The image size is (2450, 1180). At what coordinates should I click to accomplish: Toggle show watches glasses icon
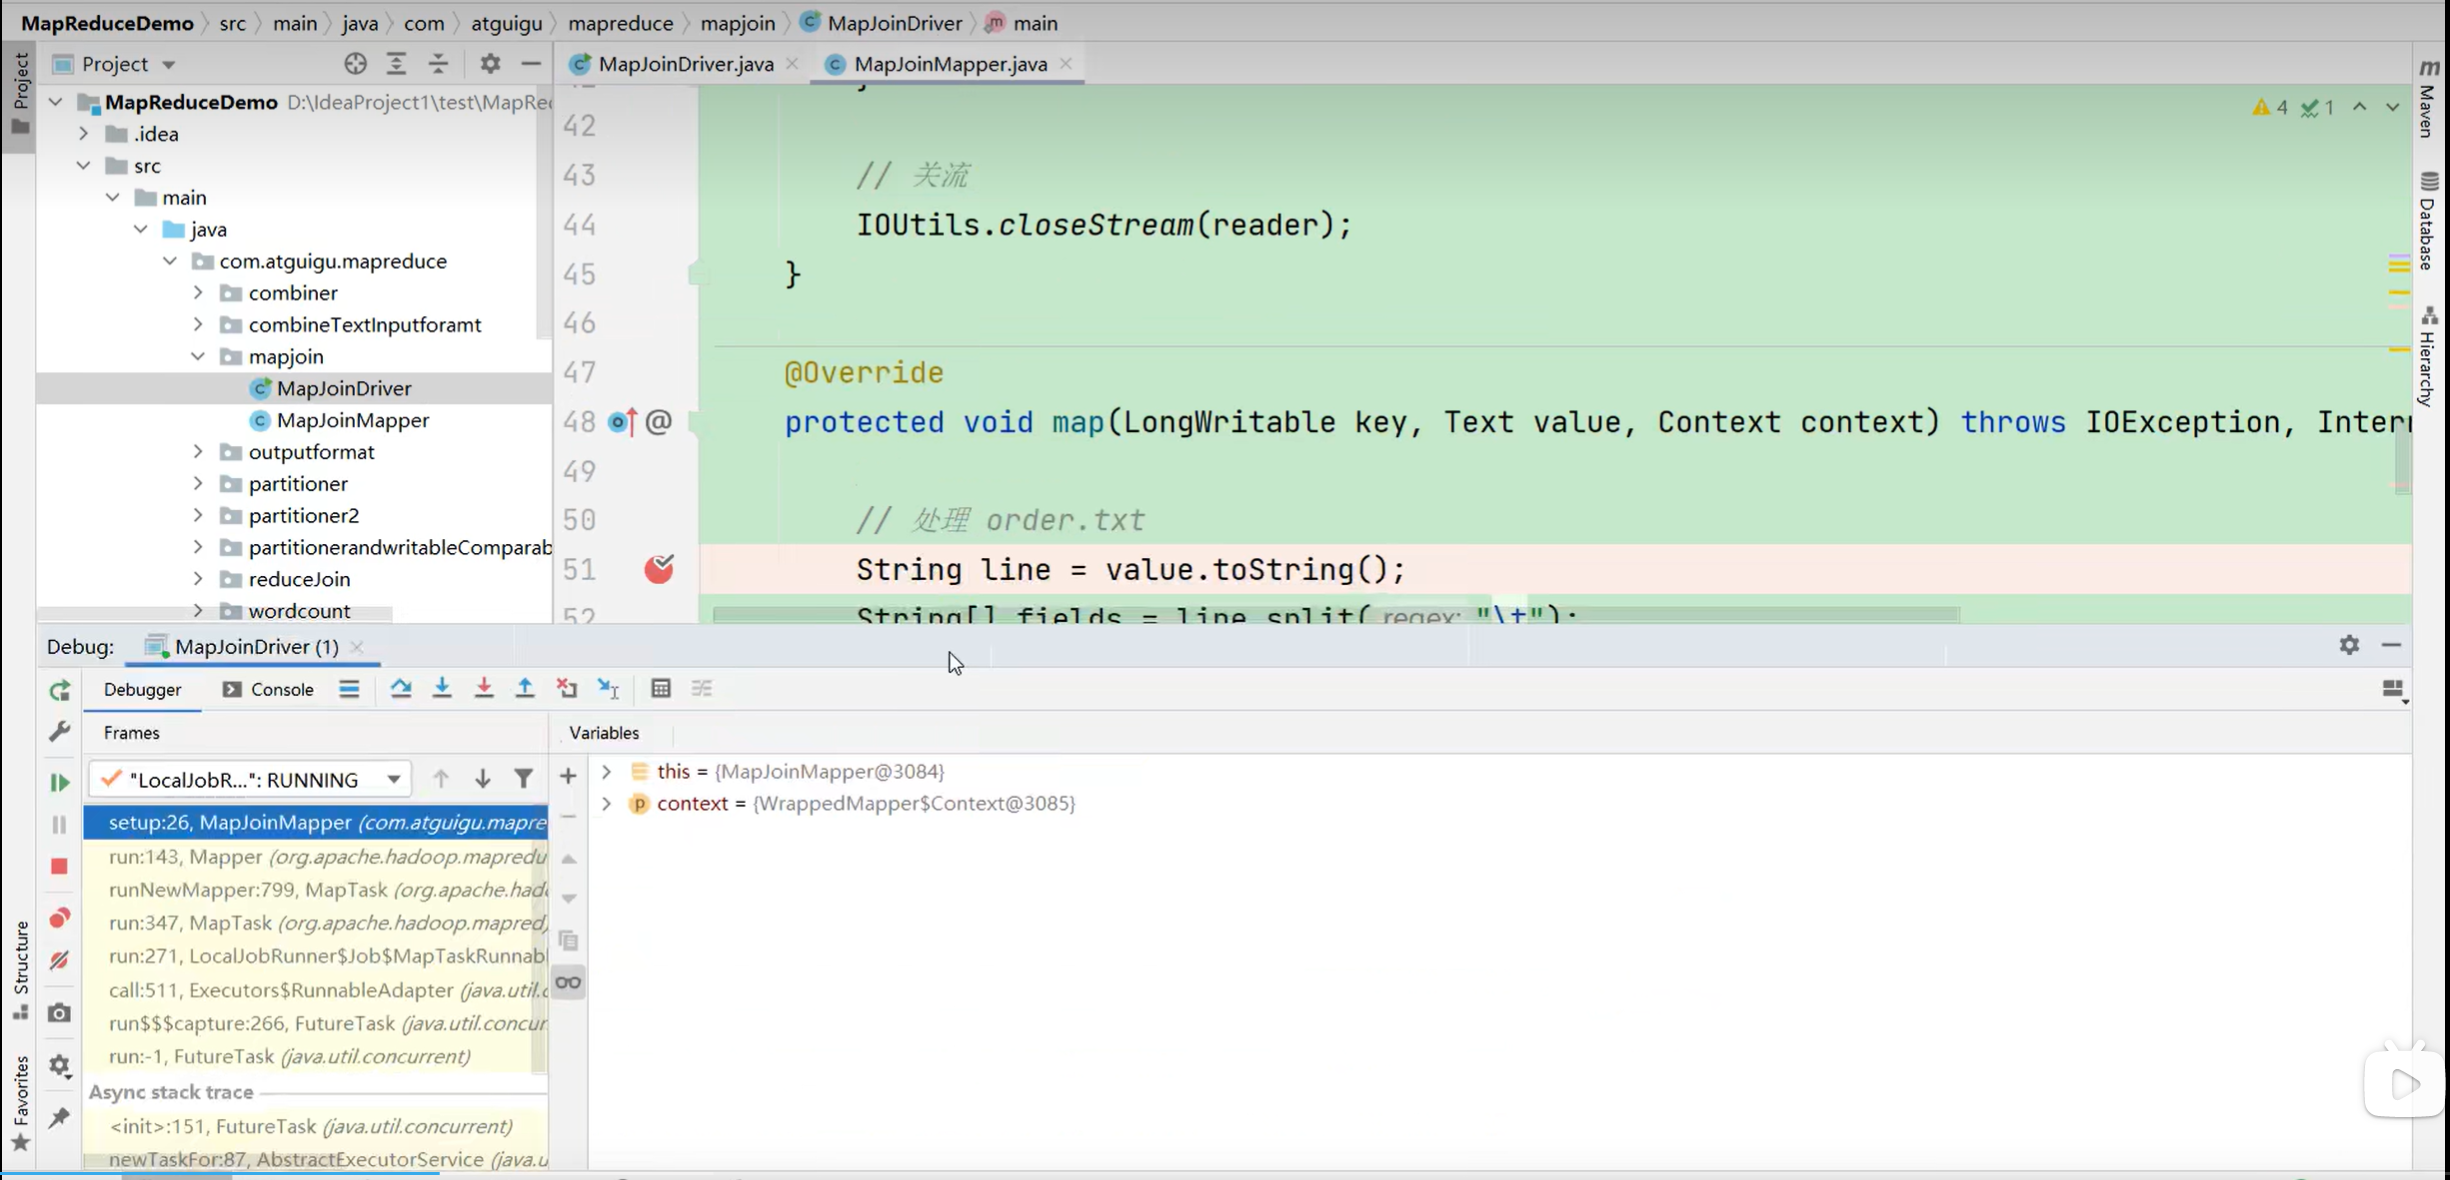coord(568,982)
